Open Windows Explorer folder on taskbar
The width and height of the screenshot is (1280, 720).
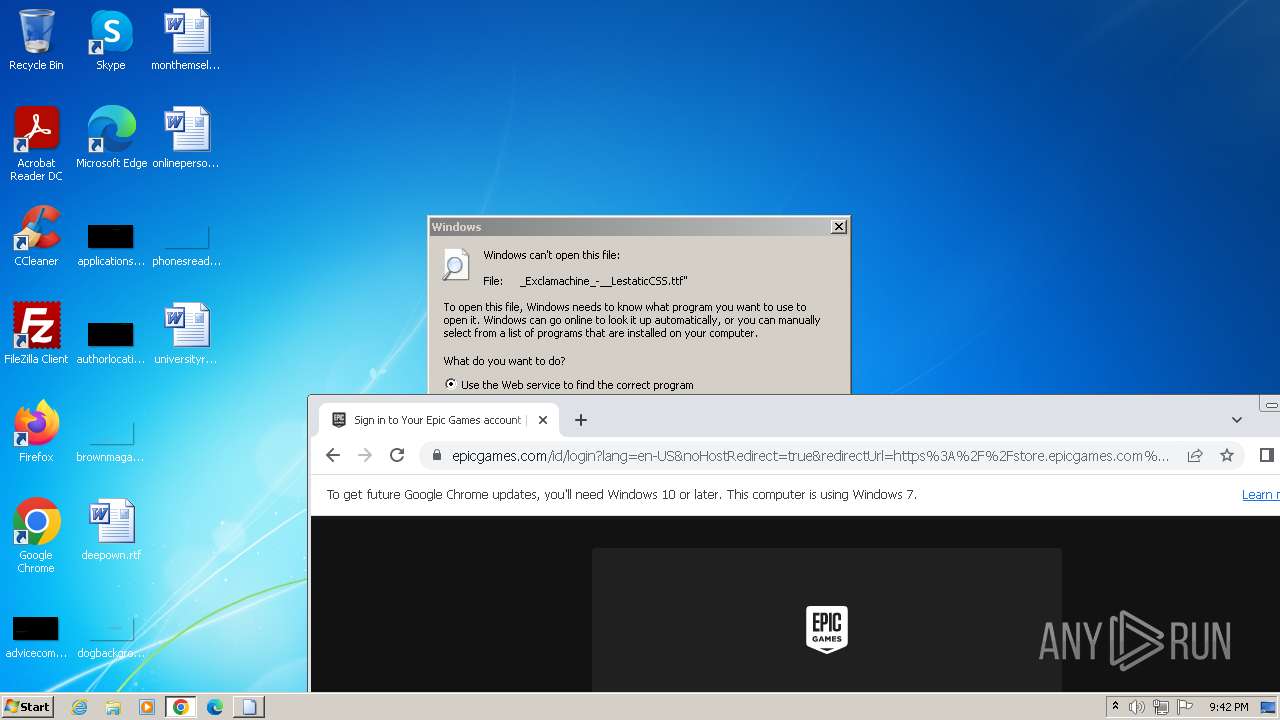click(113, 707)
